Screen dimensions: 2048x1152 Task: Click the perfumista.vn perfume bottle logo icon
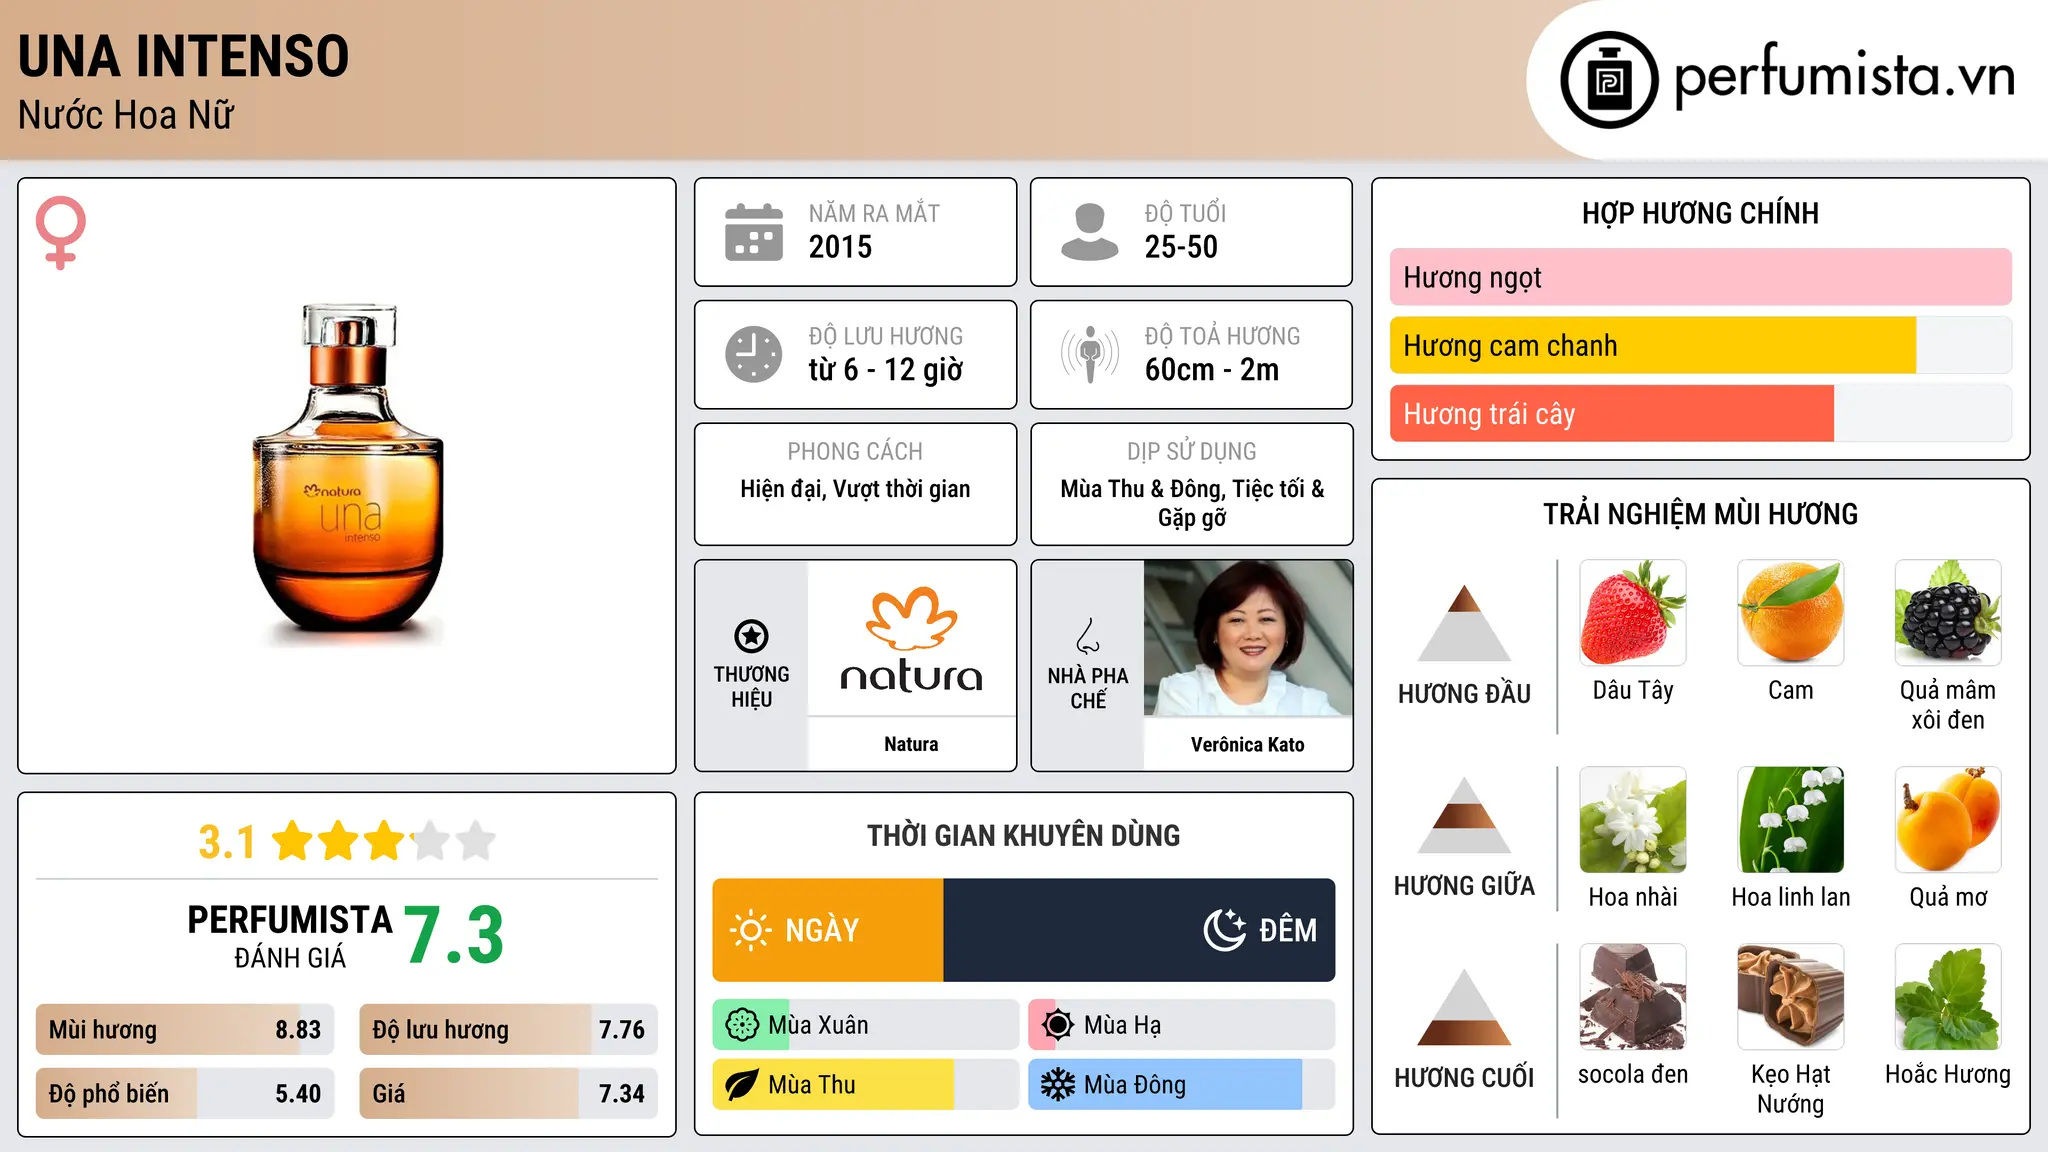tap(1609, 80)
